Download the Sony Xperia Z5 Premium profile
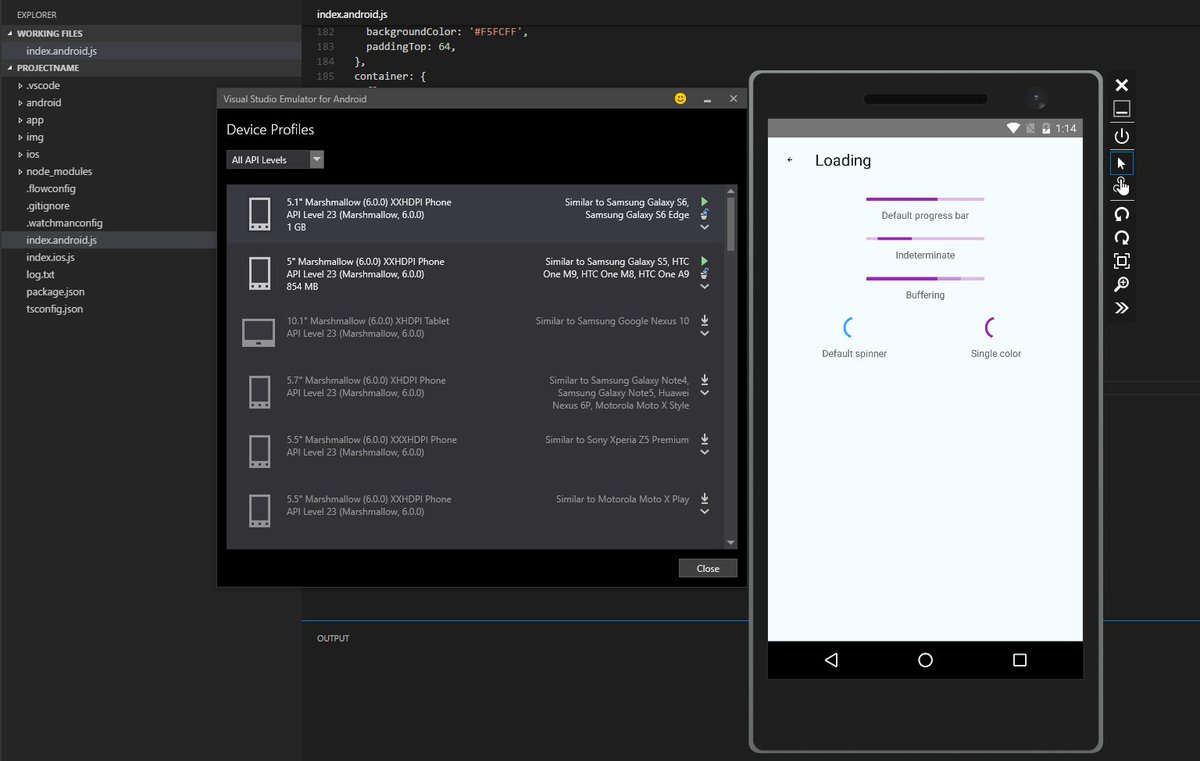The height and width of the screenshot is (761, 1200). tap(705, 439)
